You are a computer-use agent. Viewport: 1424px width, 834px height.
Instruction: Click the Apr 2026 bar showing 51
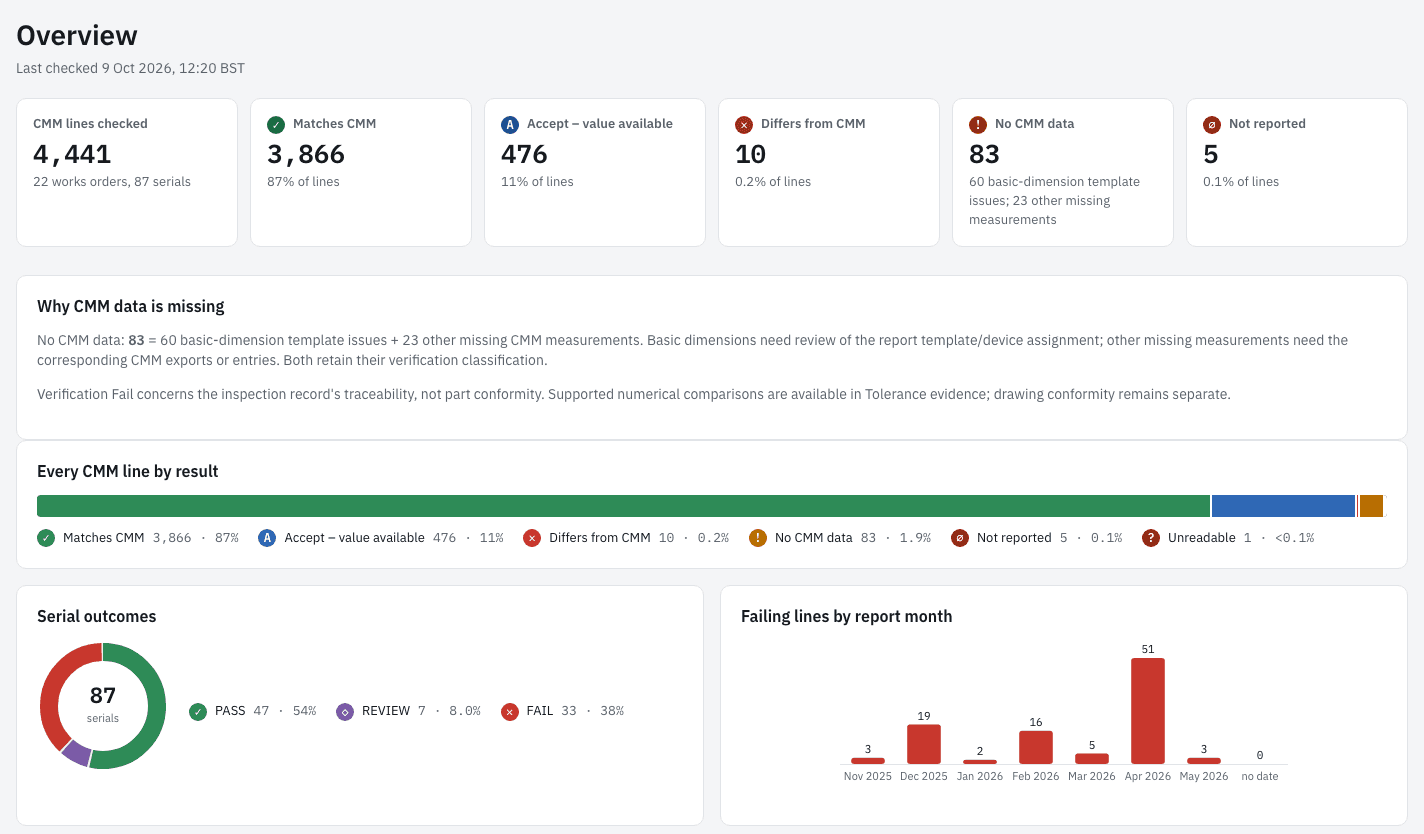click(x=1148, y=711)
